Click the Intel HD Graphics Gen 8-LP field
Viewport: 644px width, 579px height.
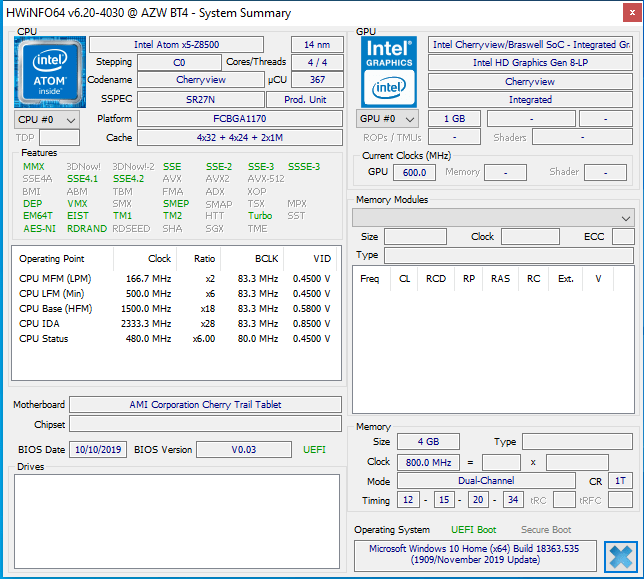click(530, 62)
